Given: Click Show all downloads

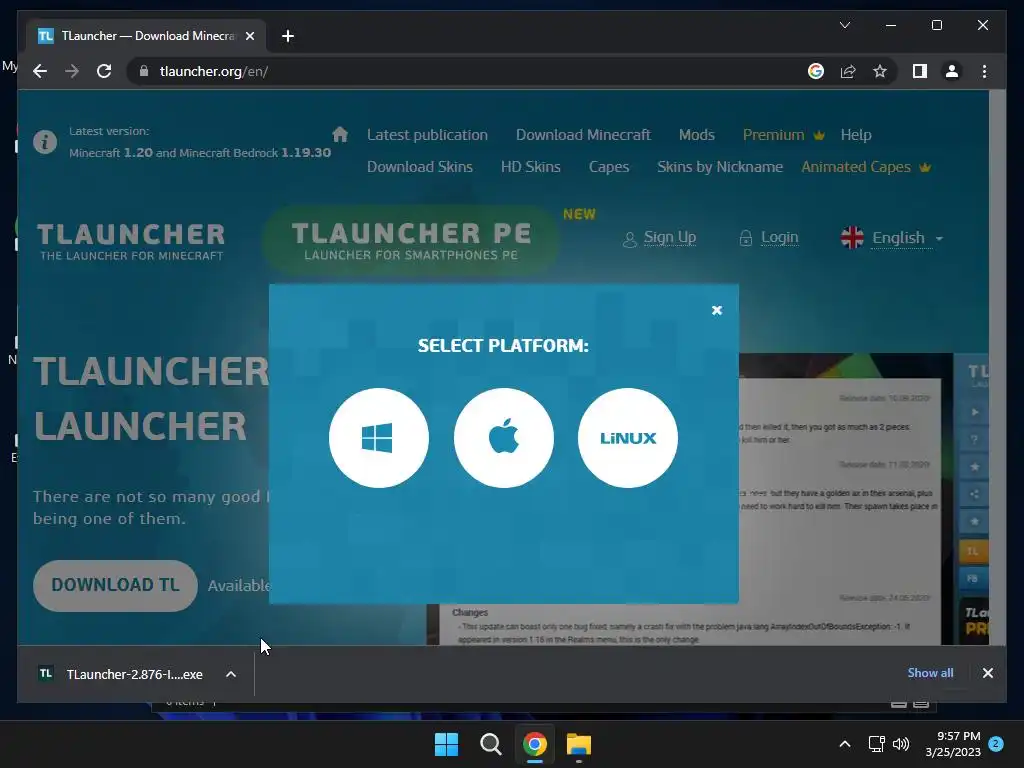Looking at the screenshot, I should pyautogui.click(x=930, y=673).
